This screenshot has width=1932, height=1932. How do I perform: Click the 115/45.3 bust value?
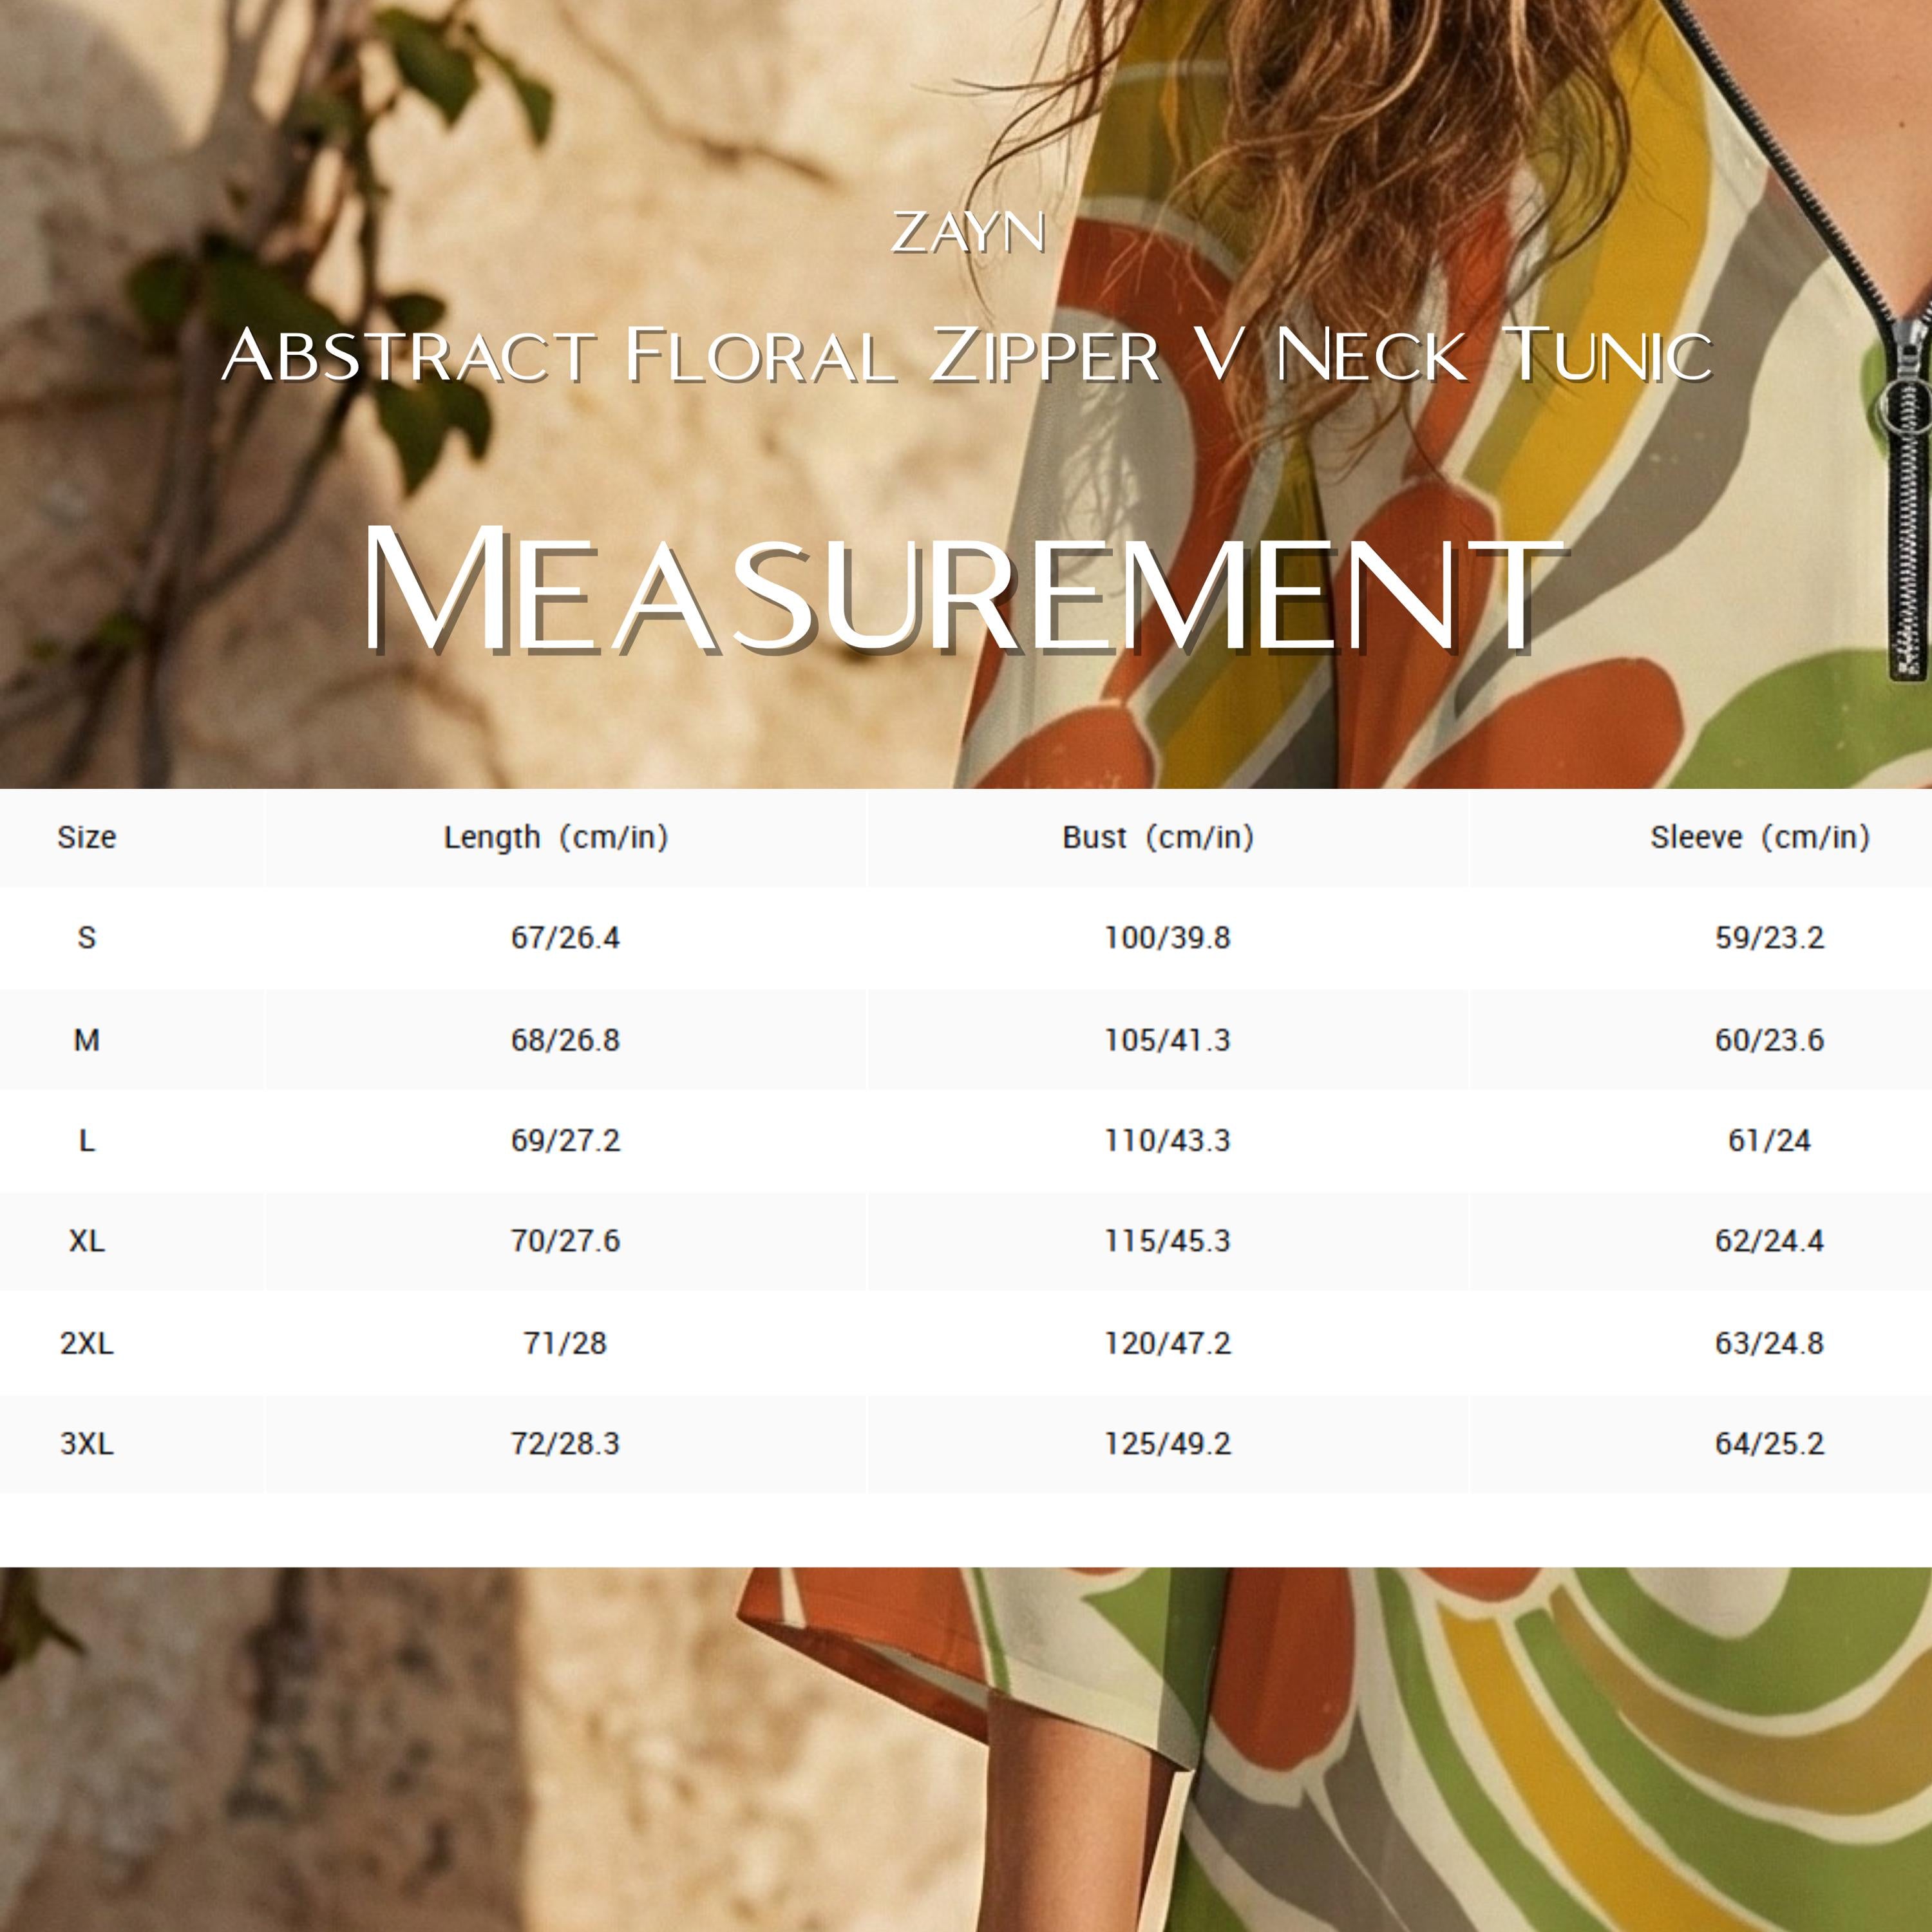coord(1167,1241)
